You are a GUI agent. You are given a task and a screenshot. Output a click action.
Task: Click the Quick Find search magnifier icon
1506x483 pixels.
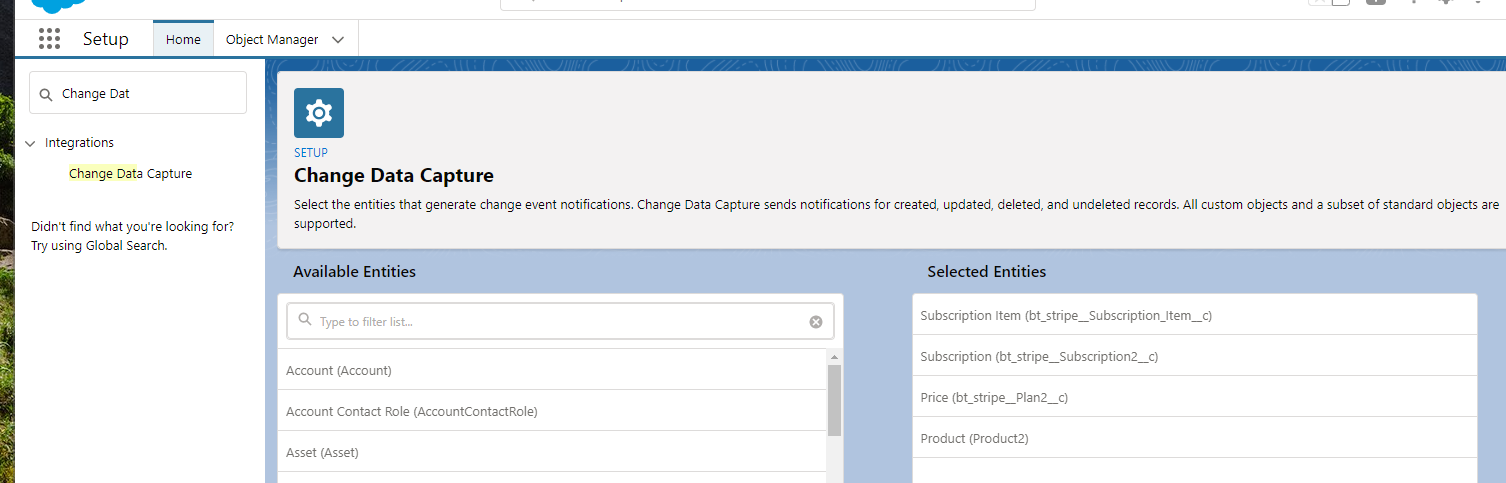click(45, 94)
